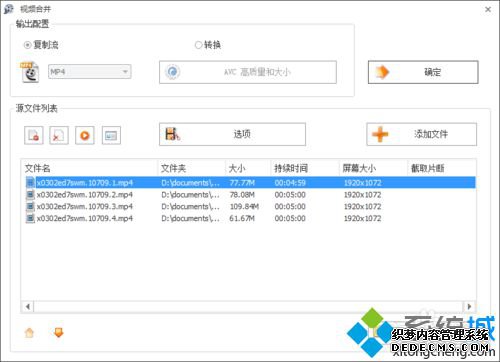Click the MP4 file format icon
This screenshot has height=362, width=500.
click(x=30, y=72)
